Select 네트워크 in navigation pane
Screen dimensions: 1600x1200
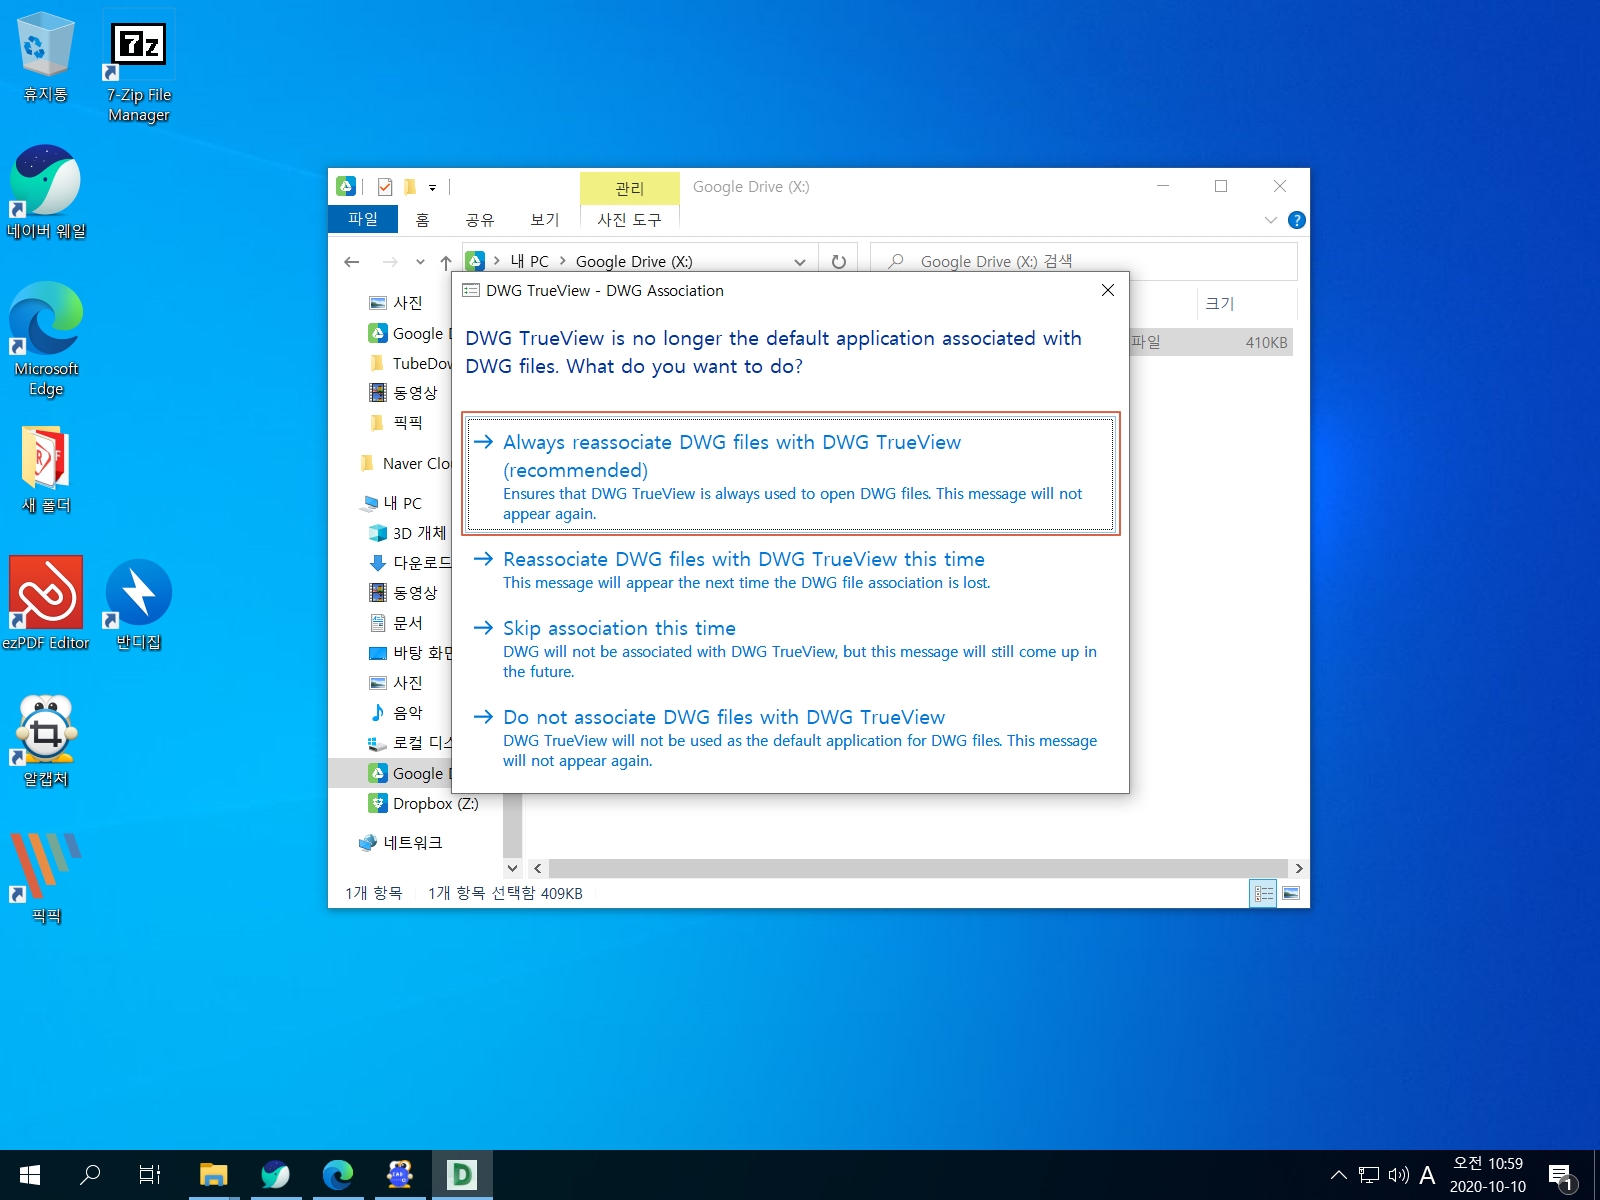(x=401, y=843)
